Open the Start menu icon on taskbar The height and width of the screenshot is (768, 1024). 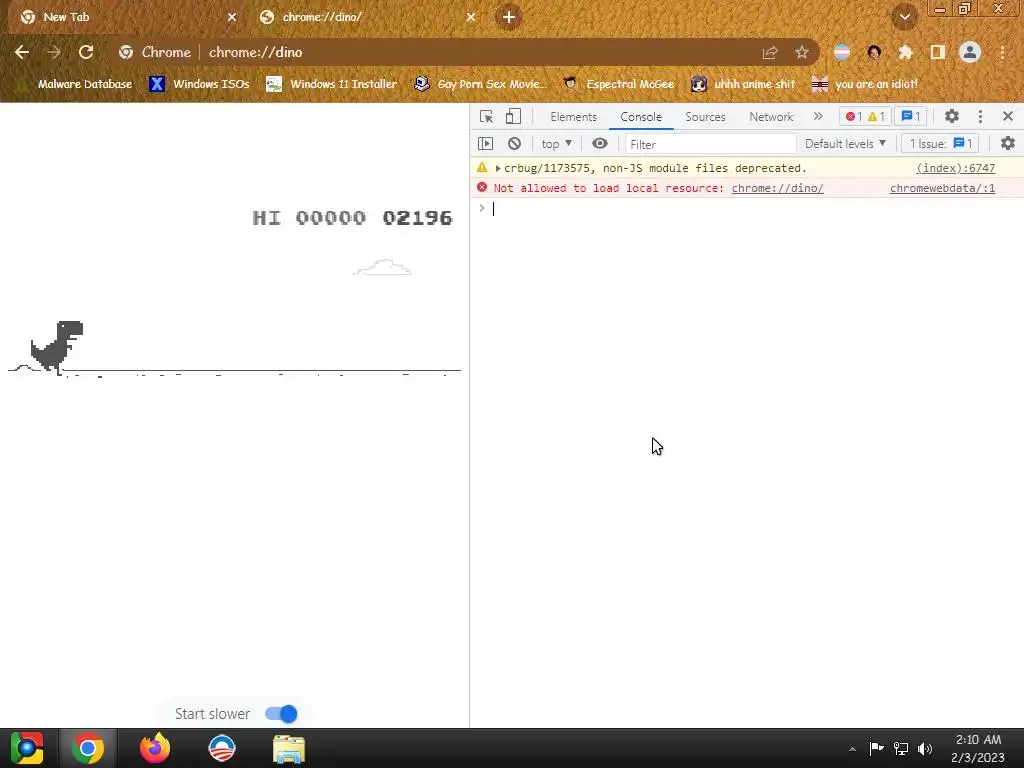[27, 748]
